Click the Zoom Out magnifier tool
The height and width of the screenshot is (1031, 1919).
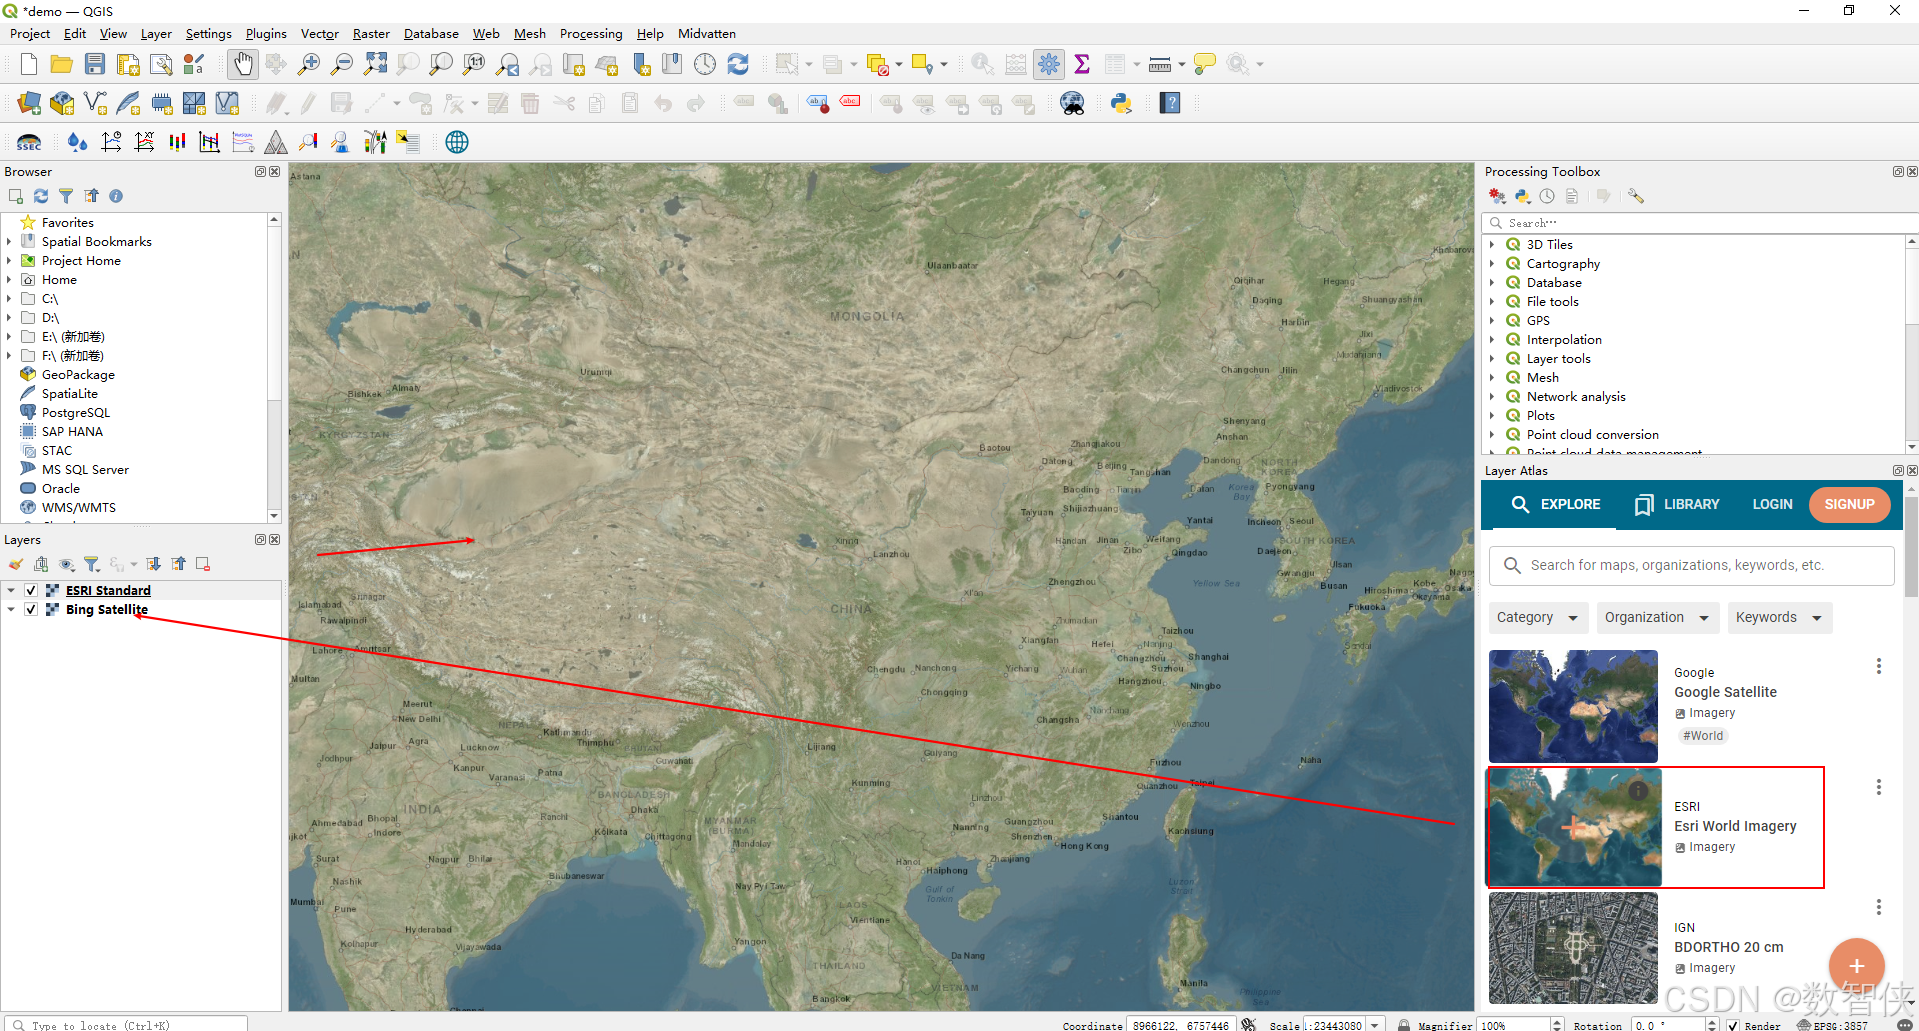(x=342, y=64)
